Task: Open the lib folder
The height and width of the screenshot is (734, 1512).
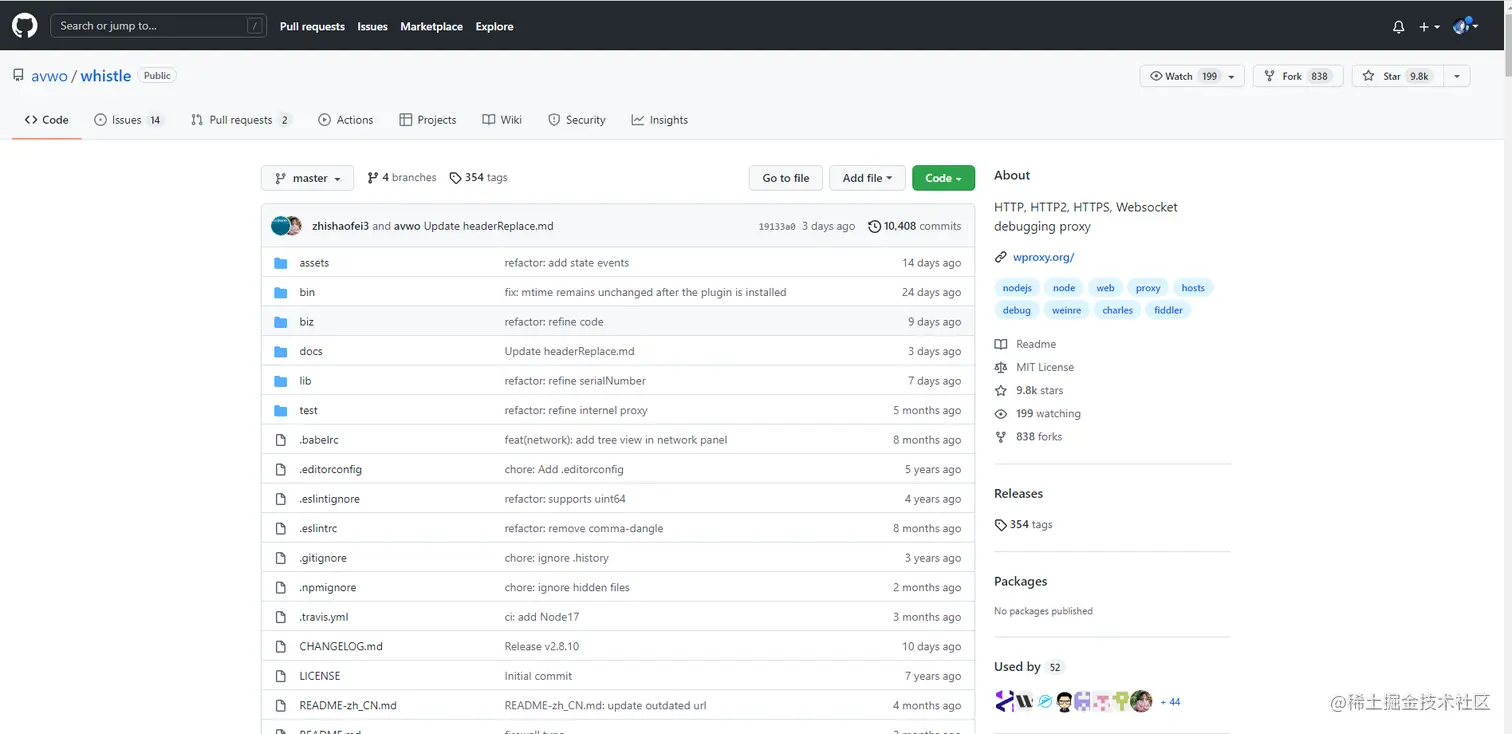Action: click(x=305, y=381)
